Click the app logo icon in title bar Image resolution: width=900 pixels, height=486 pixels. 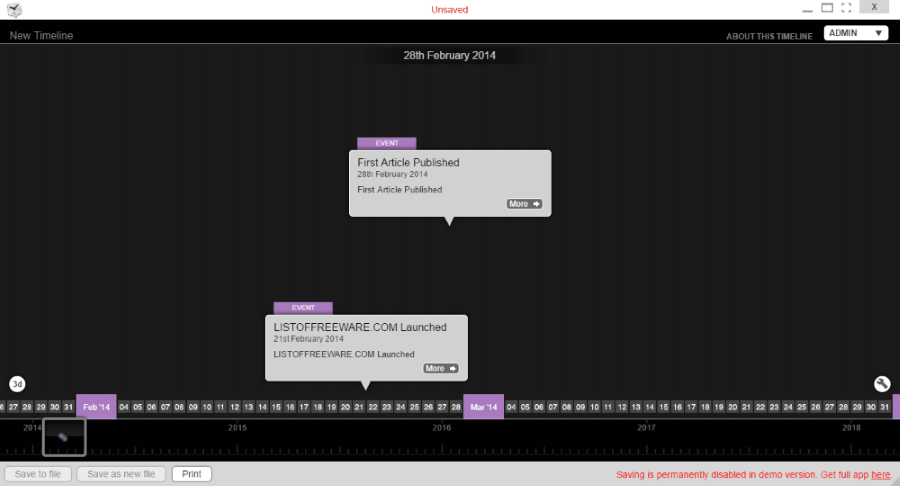(14, 9)
